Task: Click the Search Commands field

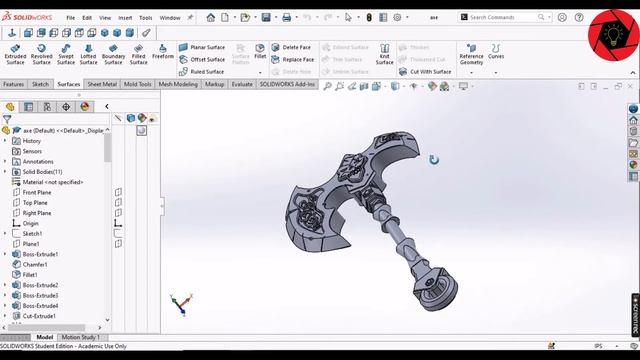Action: [505, 17]
